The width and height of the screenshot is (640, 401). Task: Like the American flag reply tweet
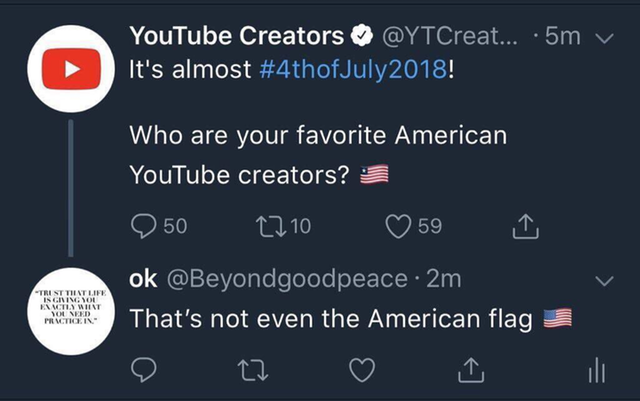point(362,370)
